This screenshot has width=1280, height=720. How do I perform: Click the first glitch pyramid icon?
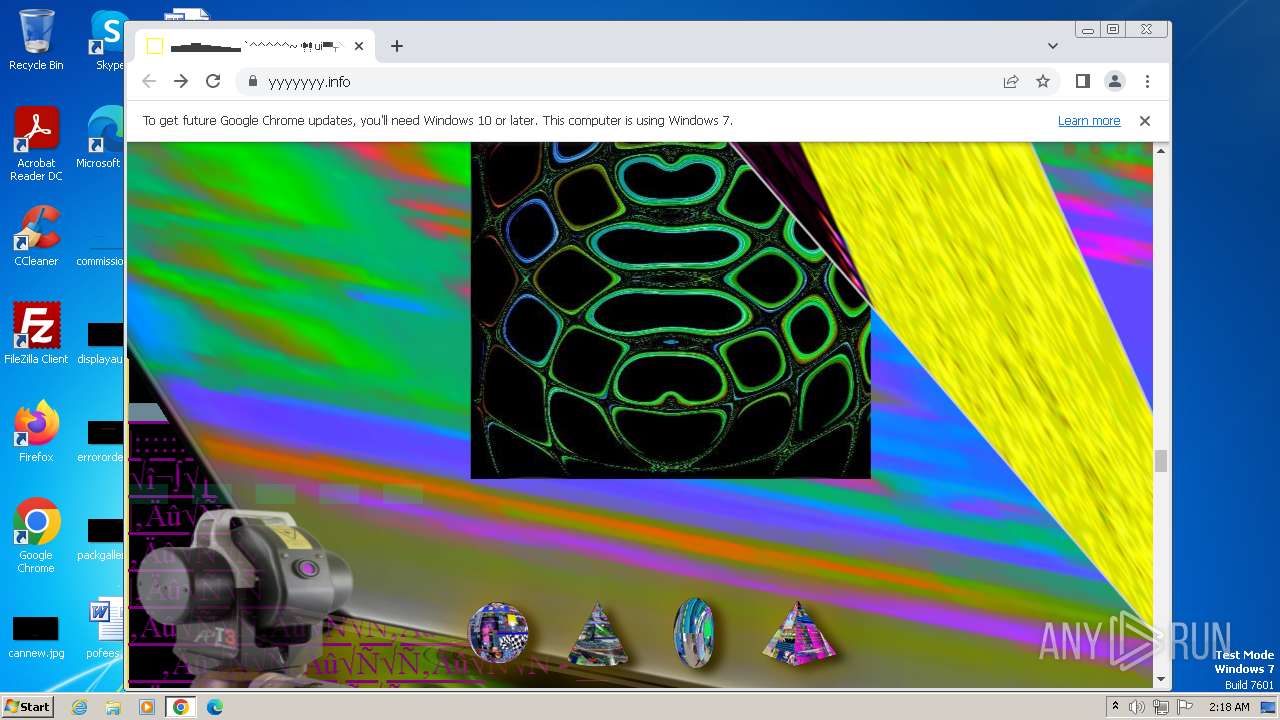pyautogui.click(x=598, y=635)
